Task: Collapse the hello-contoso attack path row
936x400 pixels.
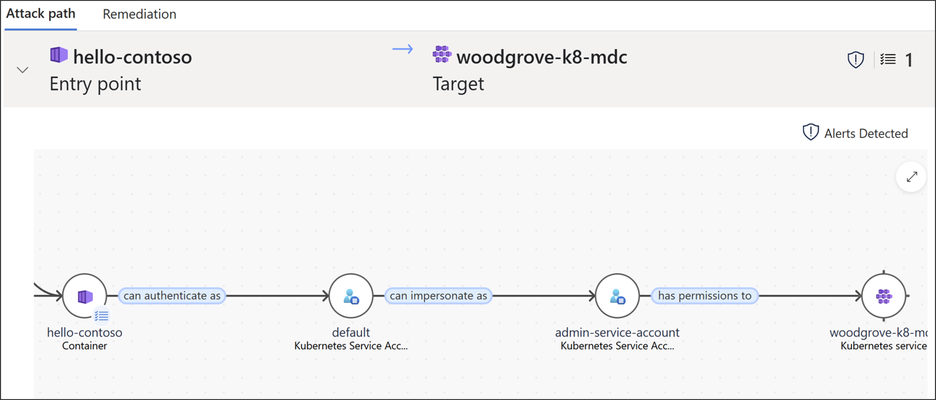Action: pos(23,70)
